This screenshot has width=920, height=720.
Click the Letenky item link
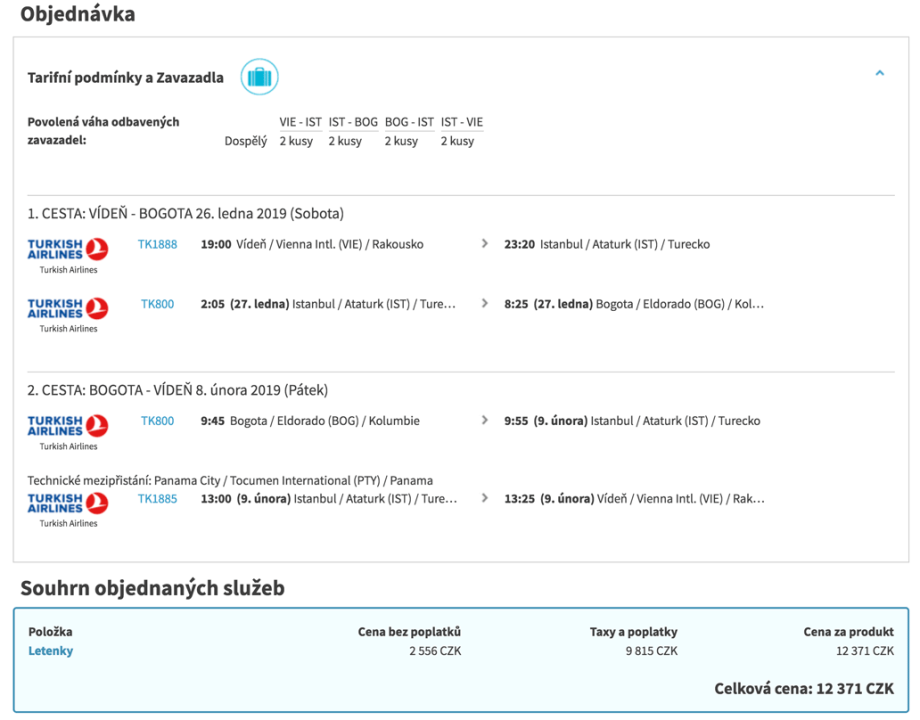coord(50,651)
